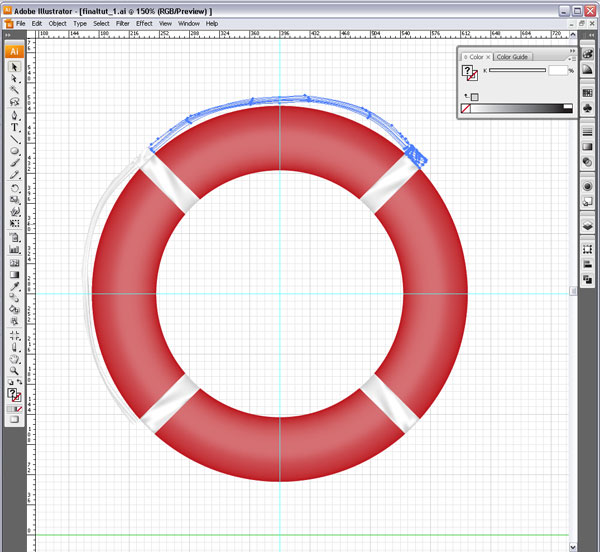Select the Lasso tool

(14, 102)
